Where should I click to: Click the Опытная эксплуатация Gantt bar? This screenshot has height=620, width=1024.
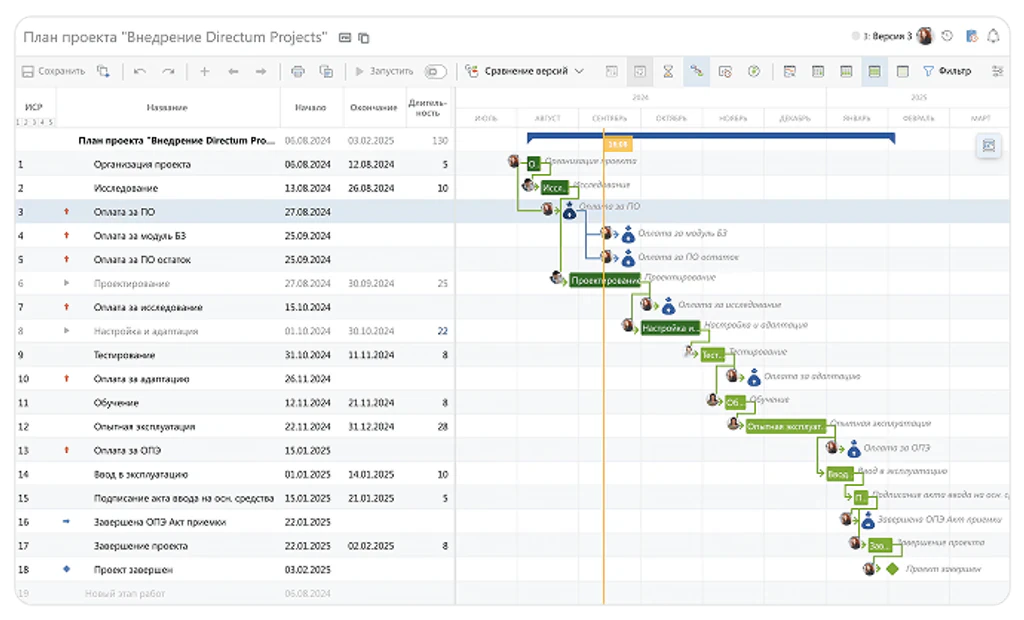click(786, 427)
